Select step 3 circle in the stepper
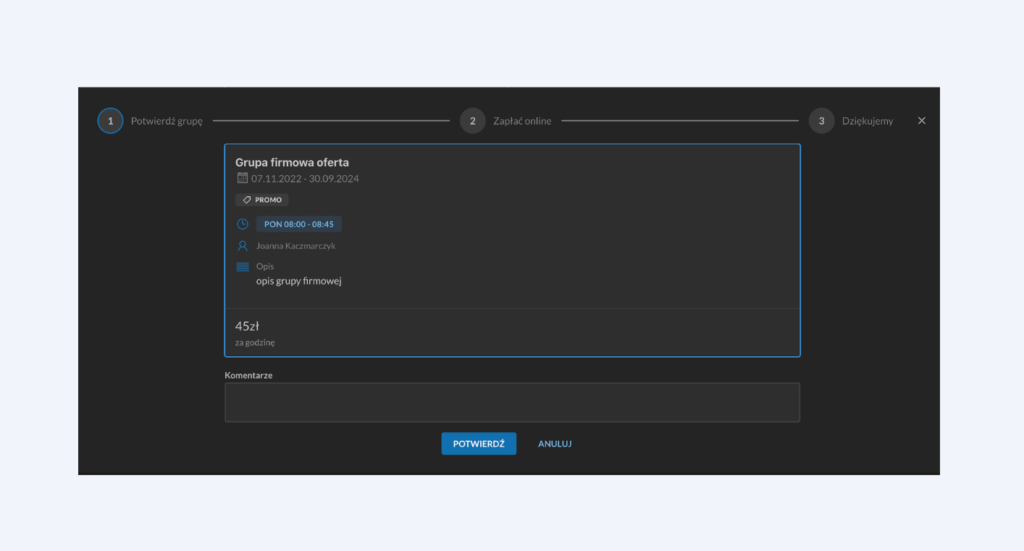This screenshot has height=551, width=1024. (x=821, y=121)
